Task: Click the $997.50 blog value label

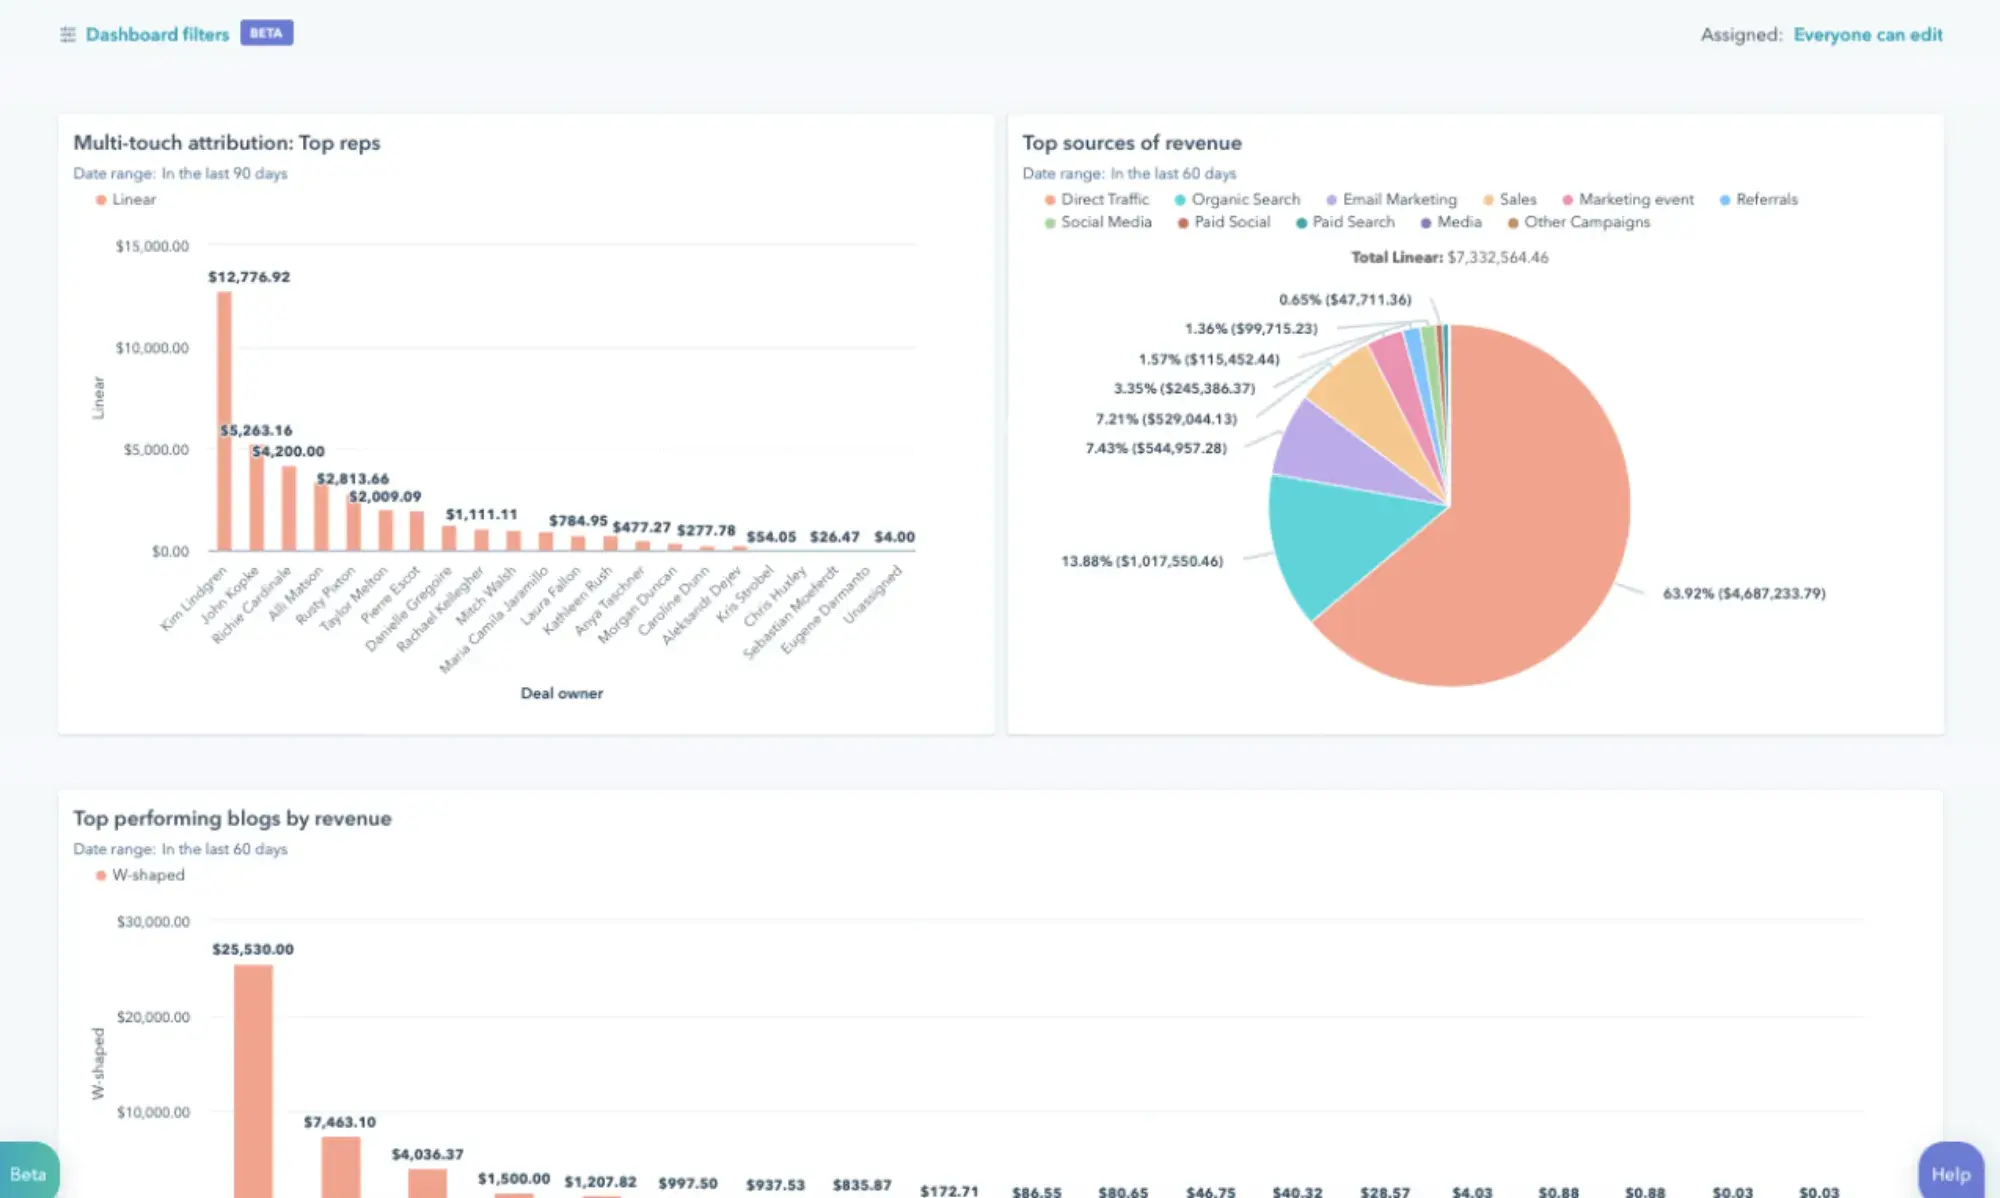Action: [688, 1183]
